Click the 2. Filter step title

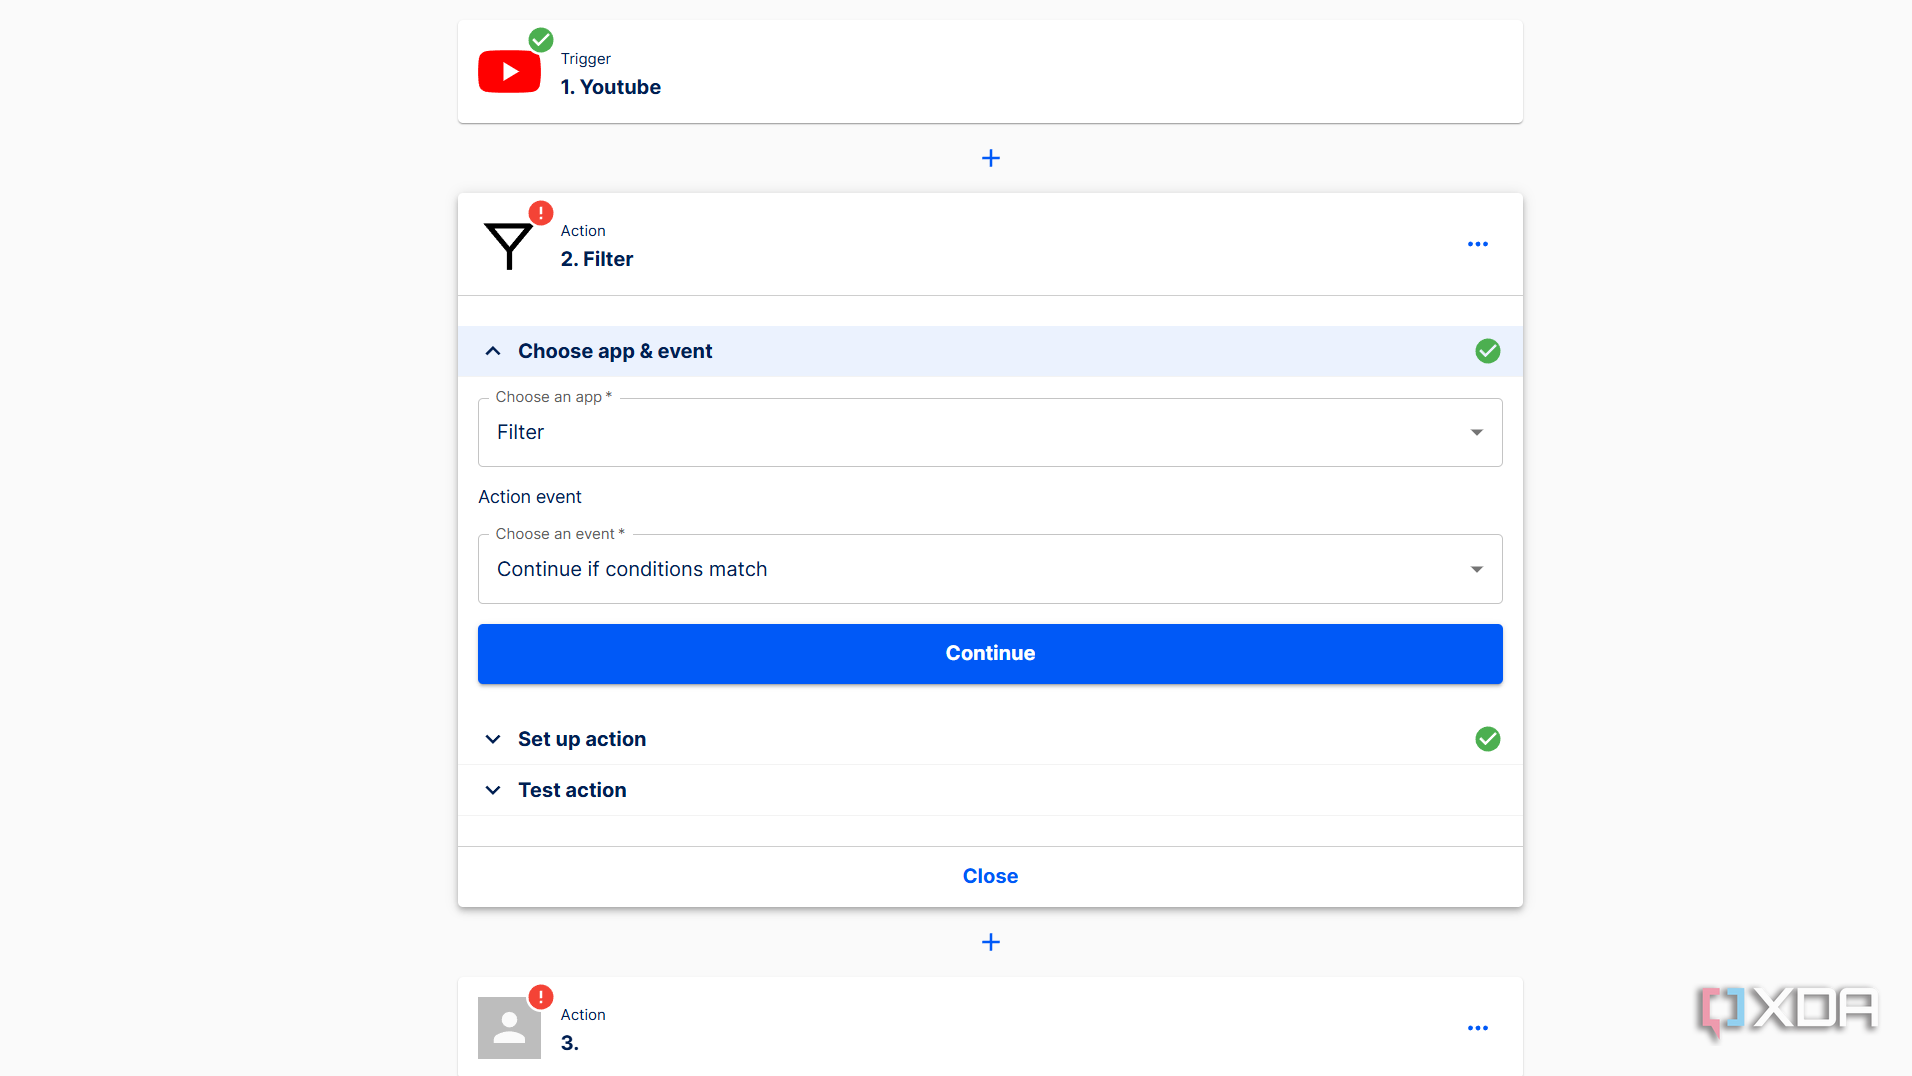597,259
